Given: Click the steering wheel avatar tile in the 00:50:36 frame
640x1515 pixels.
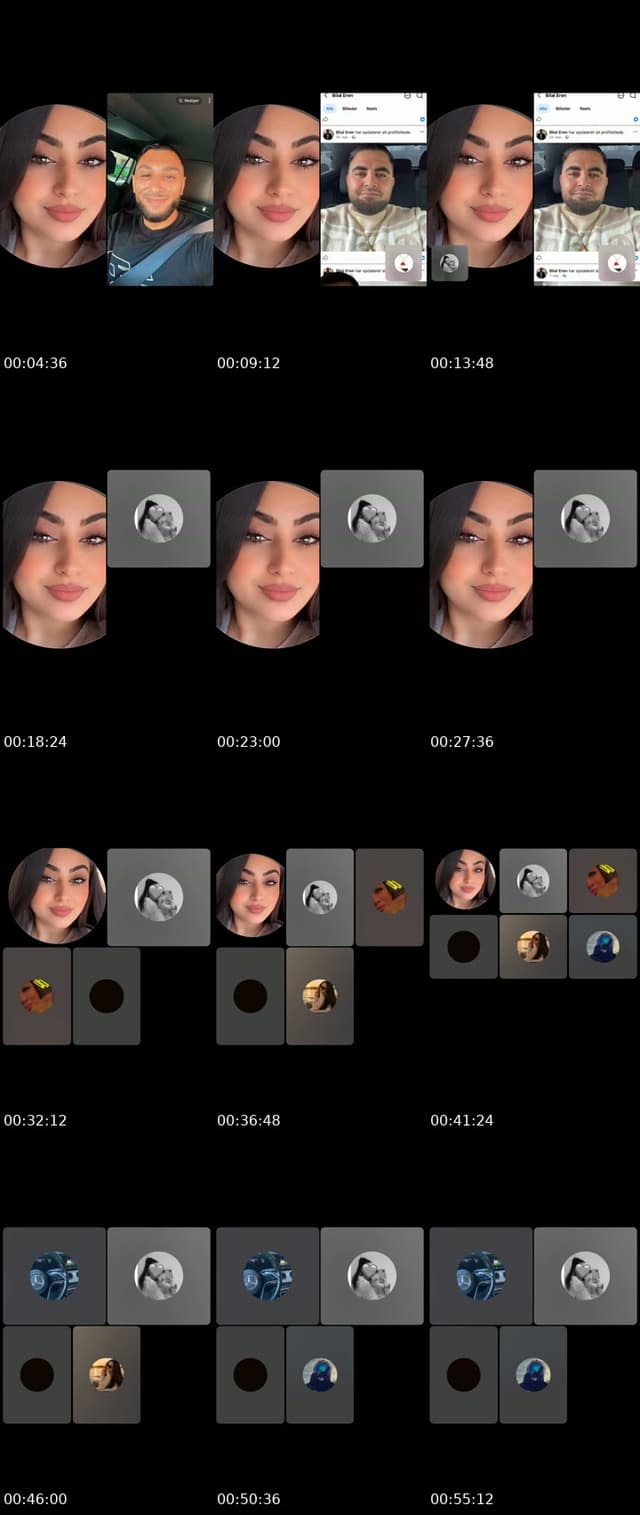Looking at the screenshot, I should [x=268, y=1276].
